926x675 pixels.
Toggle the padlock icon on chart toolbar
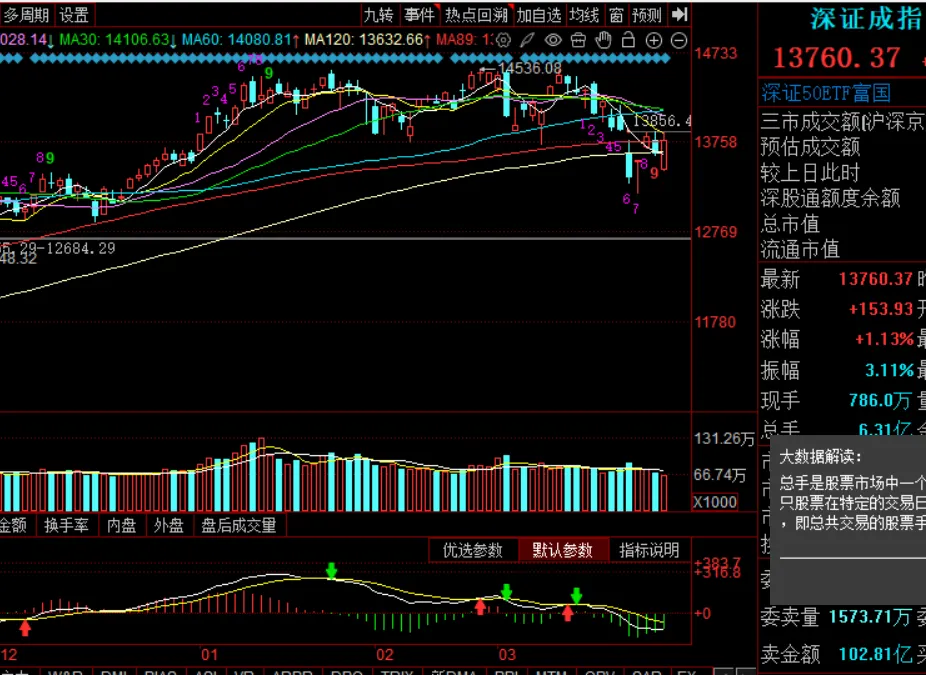click(628, 40)
